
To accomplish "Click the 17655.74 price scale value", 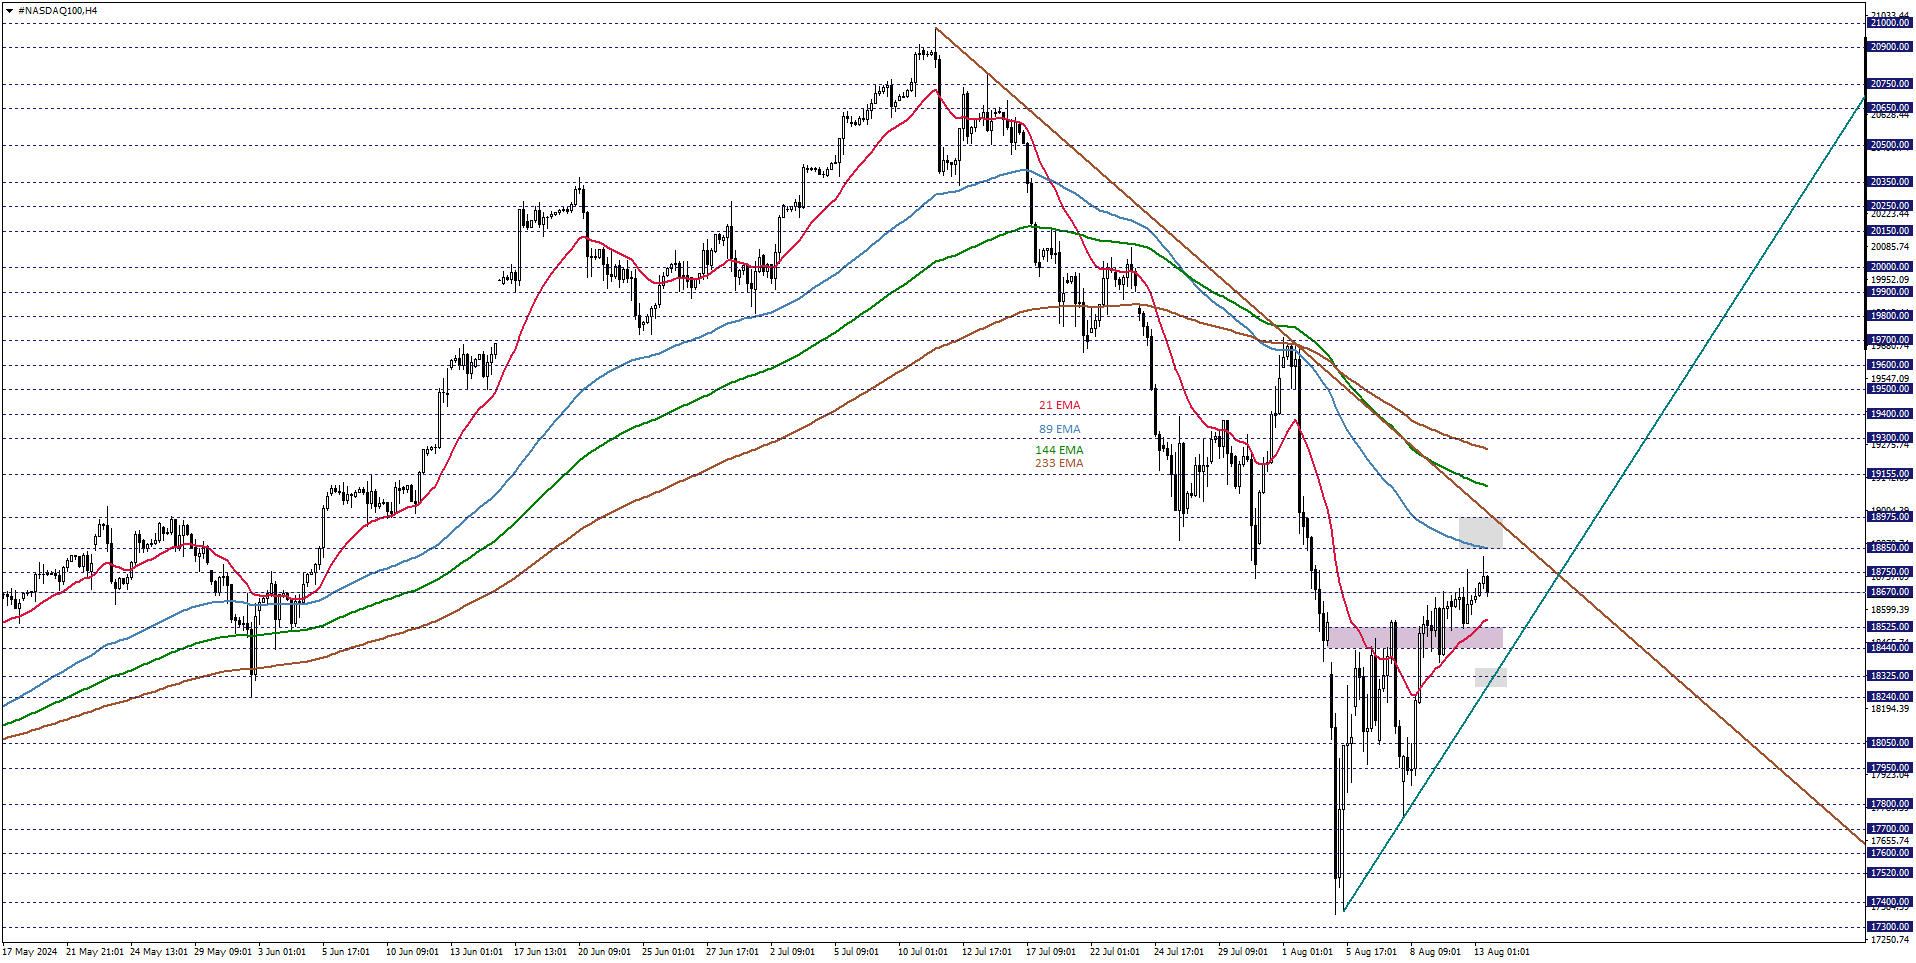I will (1890, 841).
